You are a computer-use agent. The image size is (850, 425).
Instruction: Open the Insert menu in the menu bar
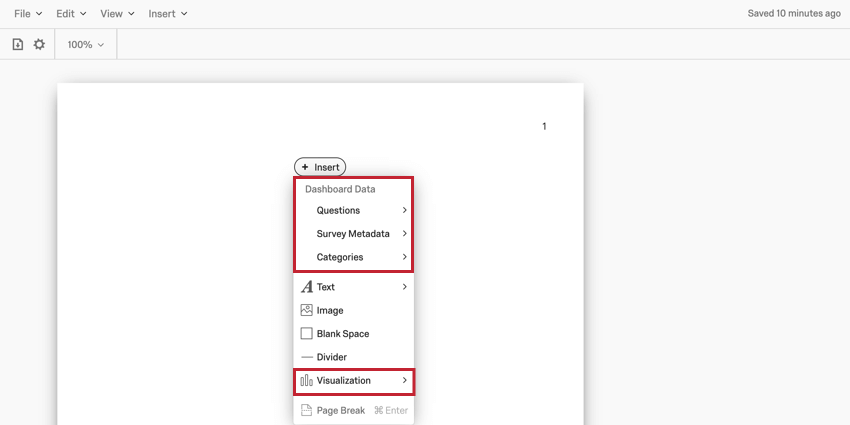click(168, 14)
